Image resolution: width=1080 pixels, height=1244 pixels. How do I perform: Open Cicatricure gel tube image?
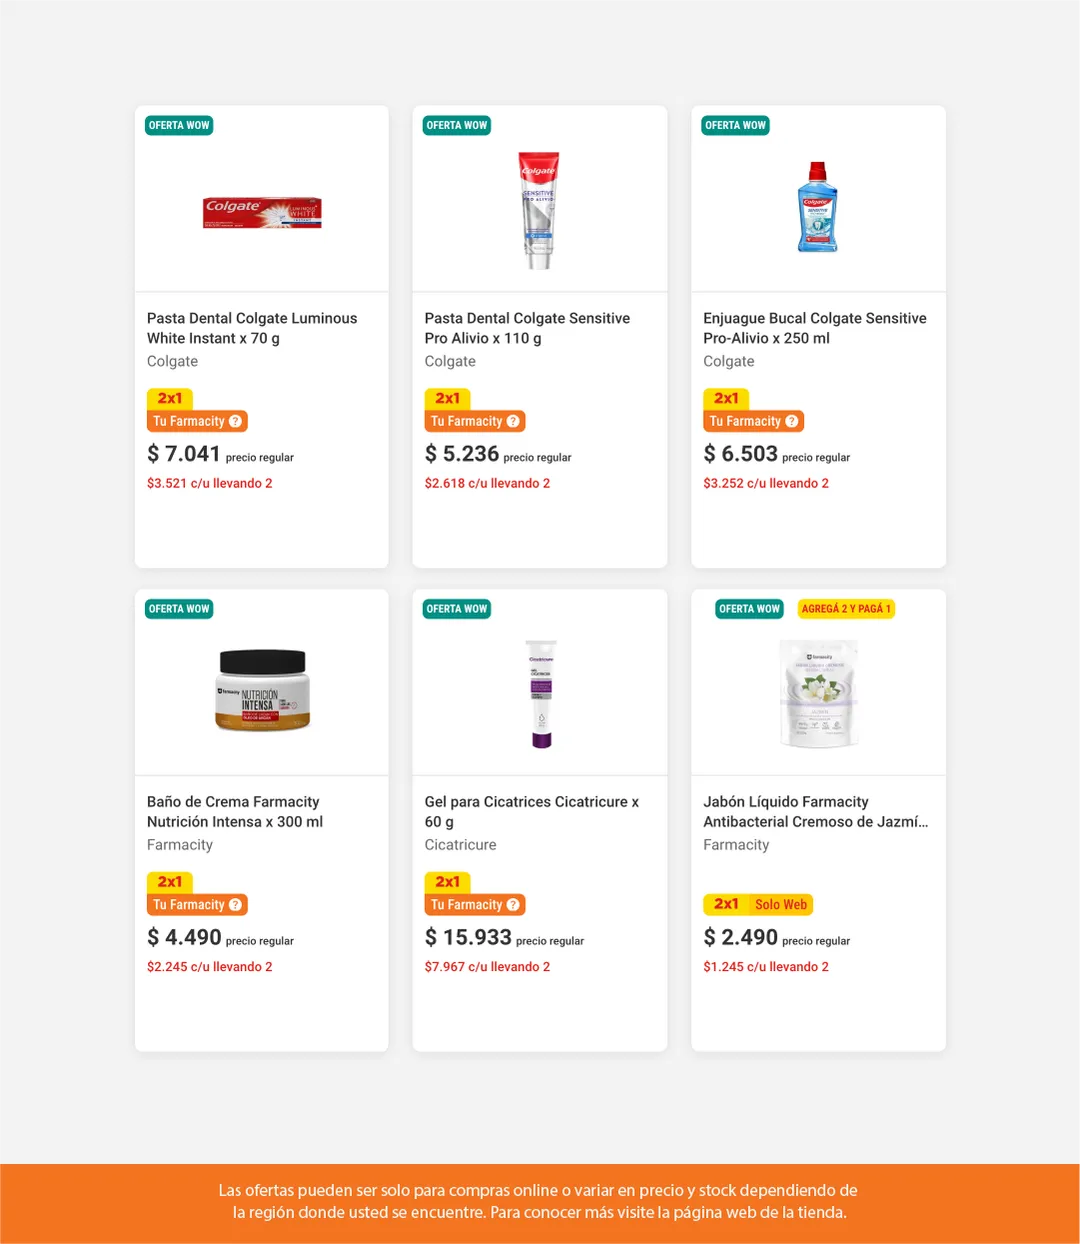click(x=541, y=694)
